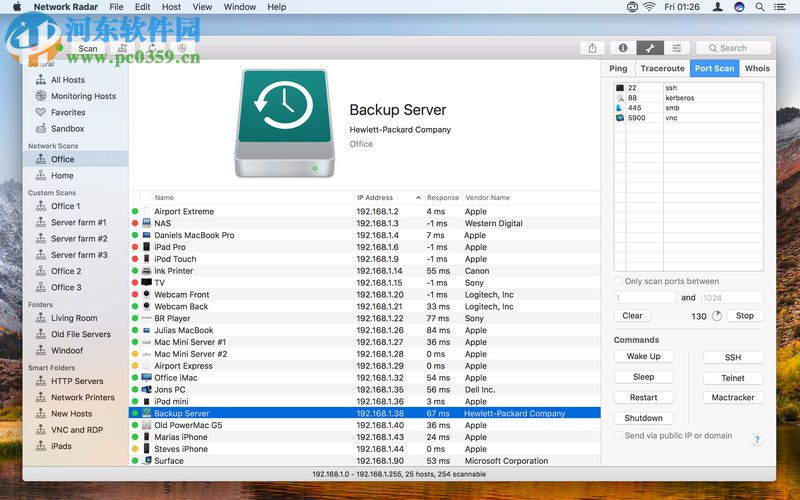Click the Search field in the toolbar

[733, 48]
